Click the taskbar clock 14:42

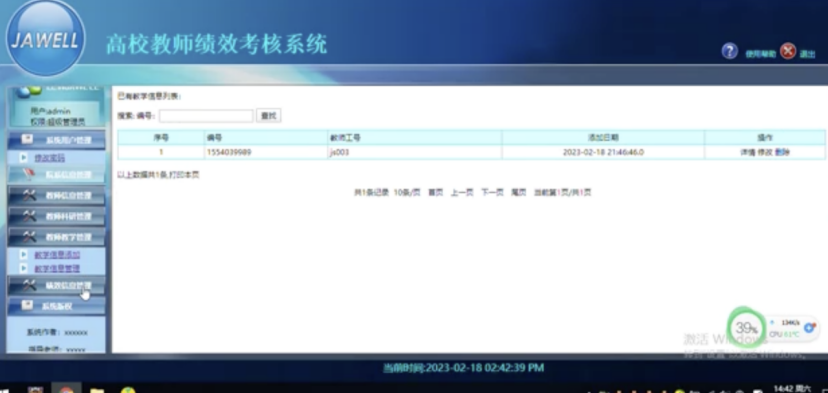click(x=792, y=389)
